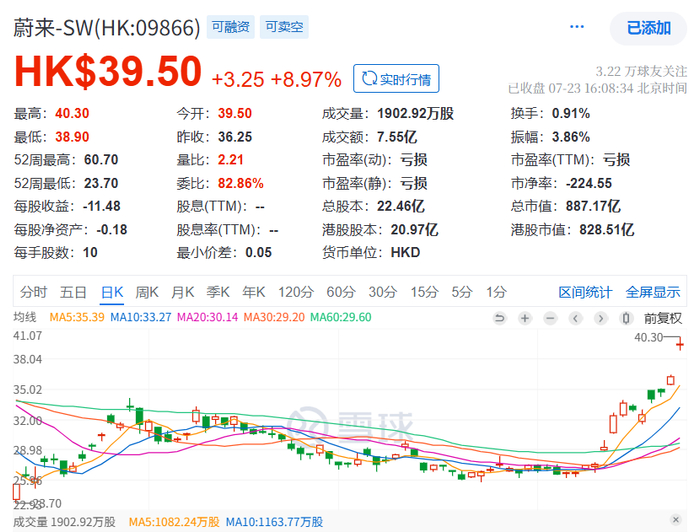Click the latest candlestick marked 40.30
700x532 pixels.
pyautogui.click(x=679, y=345)
